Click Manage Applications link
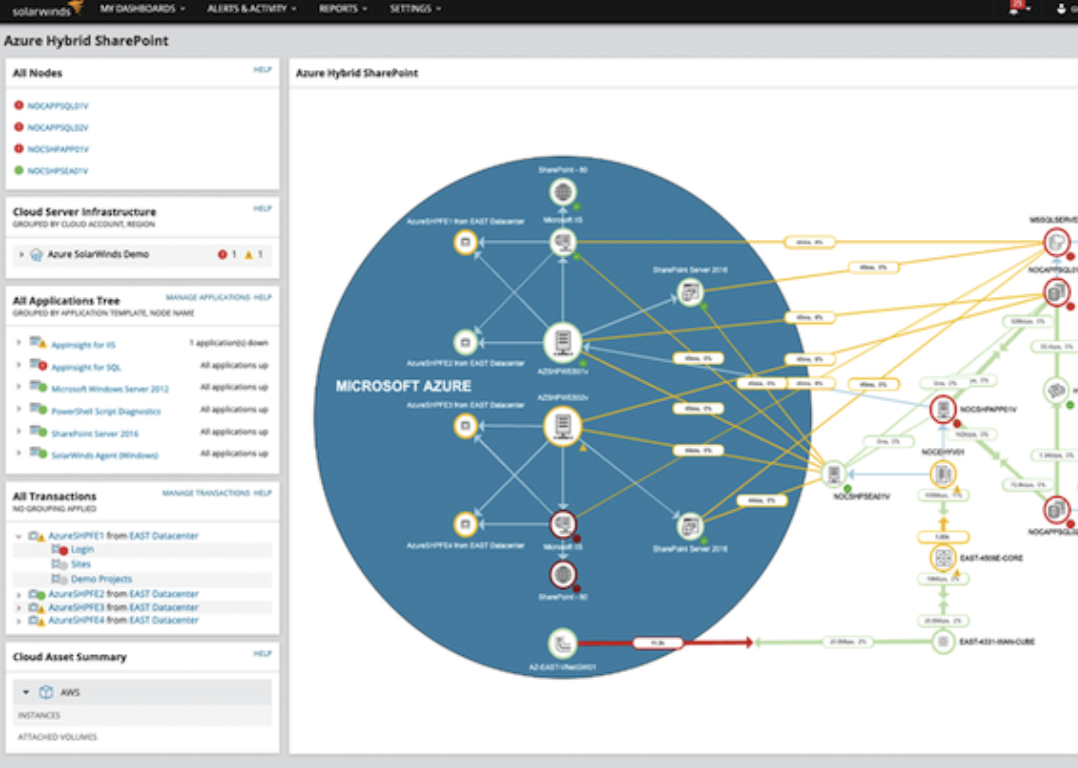Screen dimensions: 1078x768 pos(208,297)
